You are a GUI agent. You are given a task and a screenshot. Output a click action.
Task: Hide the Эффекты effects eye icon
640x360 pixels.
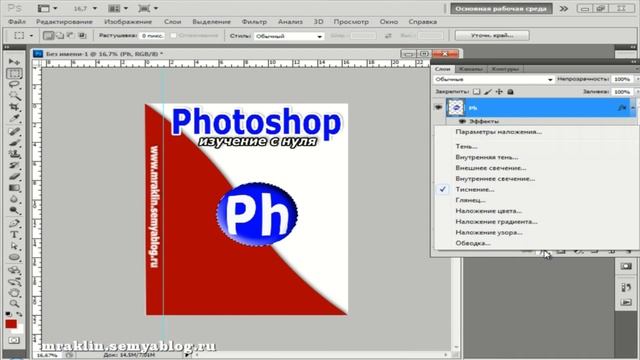pos(462,122)
